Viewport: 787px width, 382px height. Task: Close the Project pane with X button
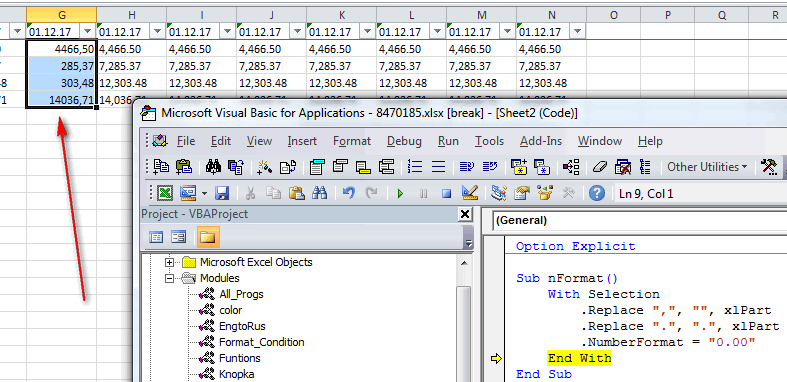coord(465,214)
